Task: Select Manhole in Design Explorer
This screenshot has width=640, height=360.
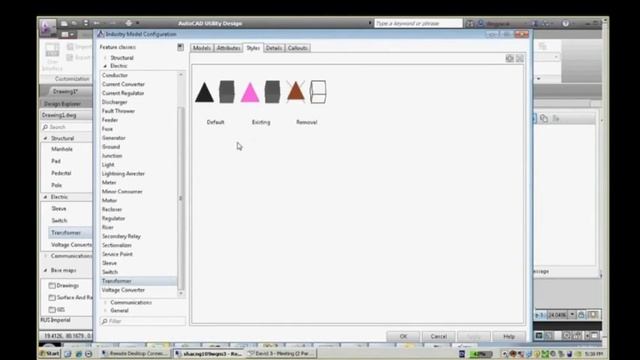Action: (62, 149)
